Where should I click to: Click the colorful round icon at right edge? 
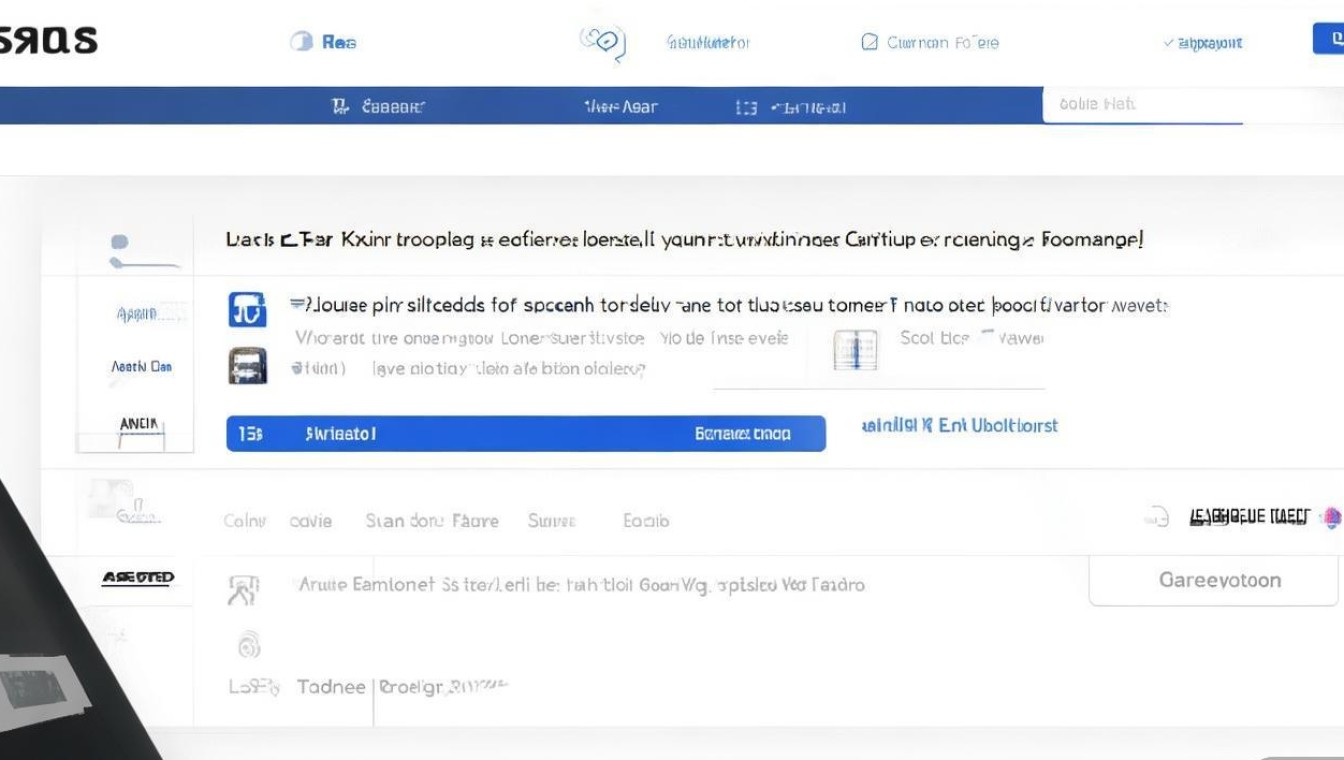[x=1331, y=517]
